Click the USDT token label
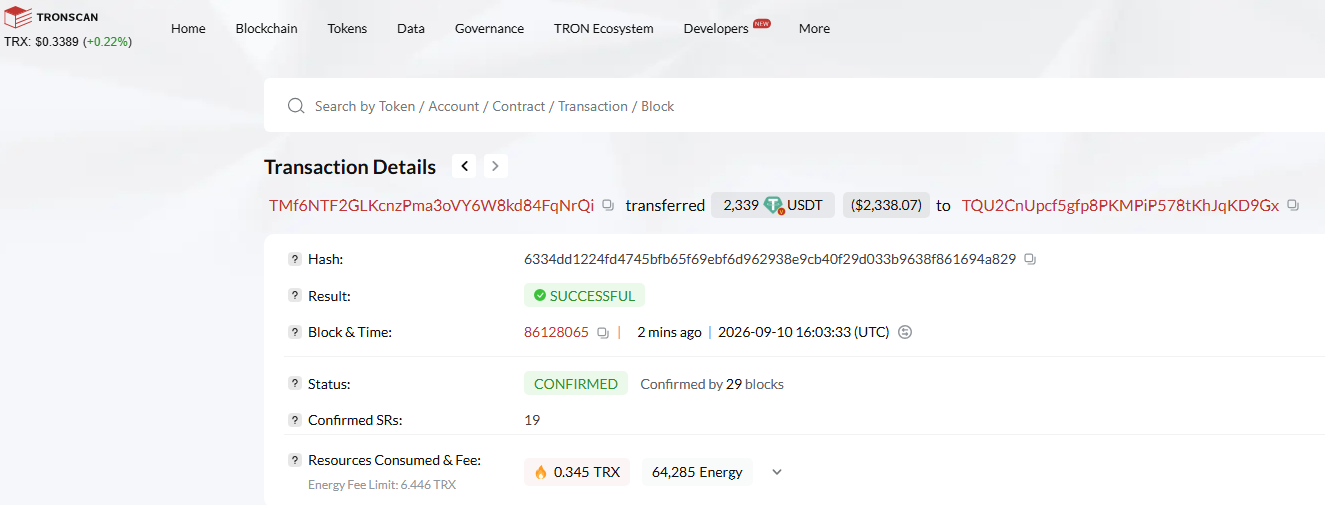 (805, 205)
